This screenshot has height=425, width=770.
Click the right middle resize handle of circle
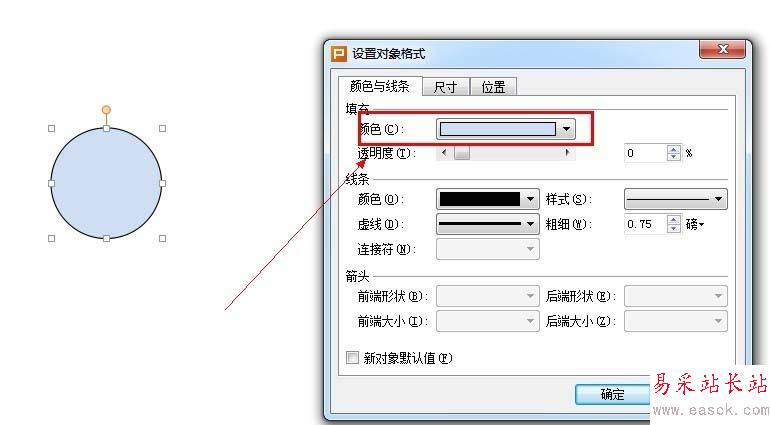[x=163, y=183]
